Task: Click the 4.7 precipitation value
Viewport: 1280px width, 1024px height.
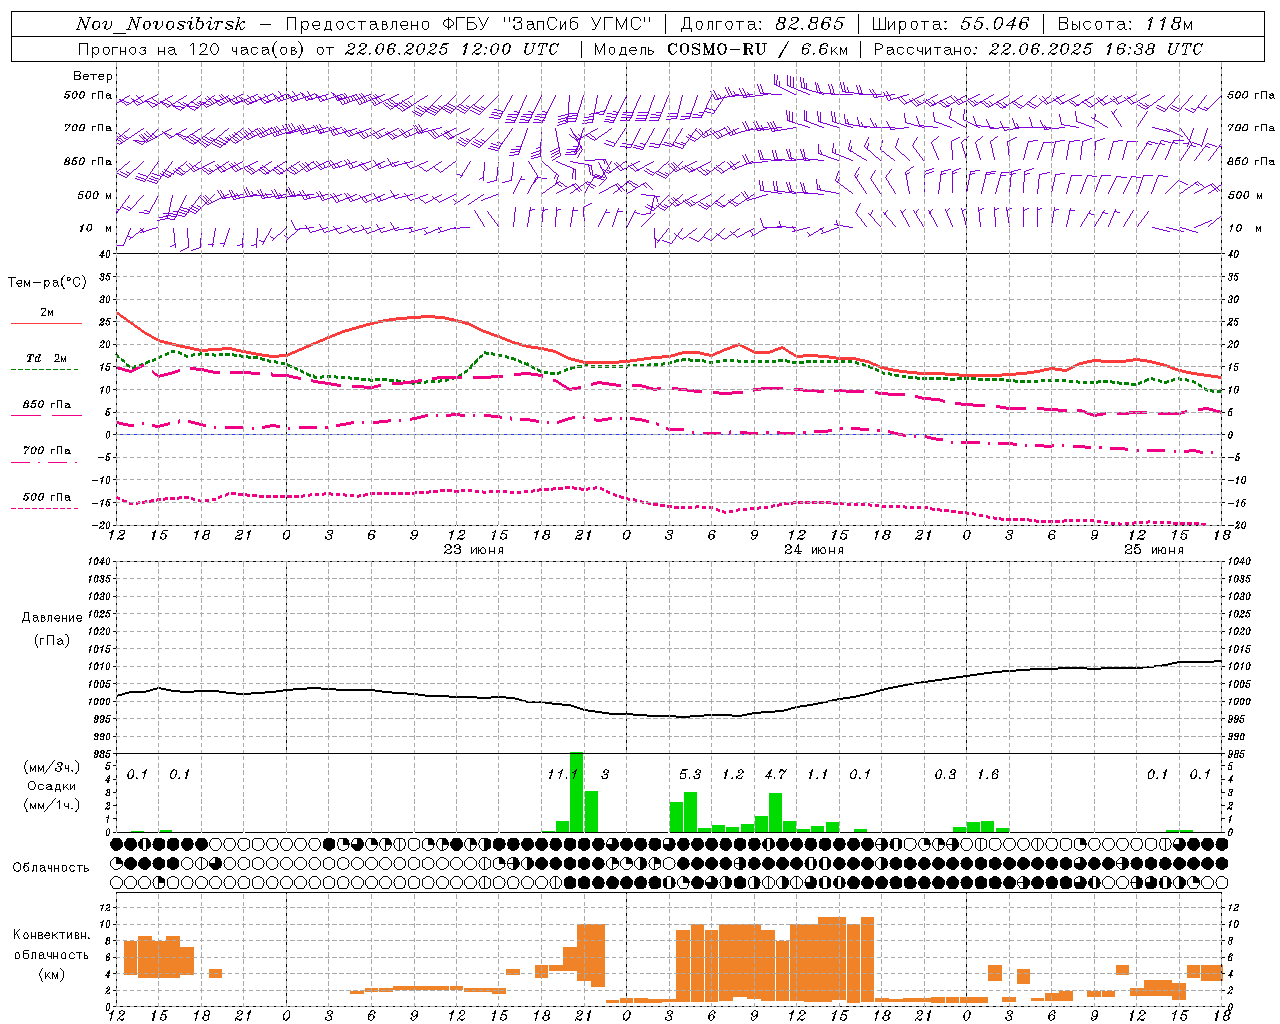Action: [775, 774]
